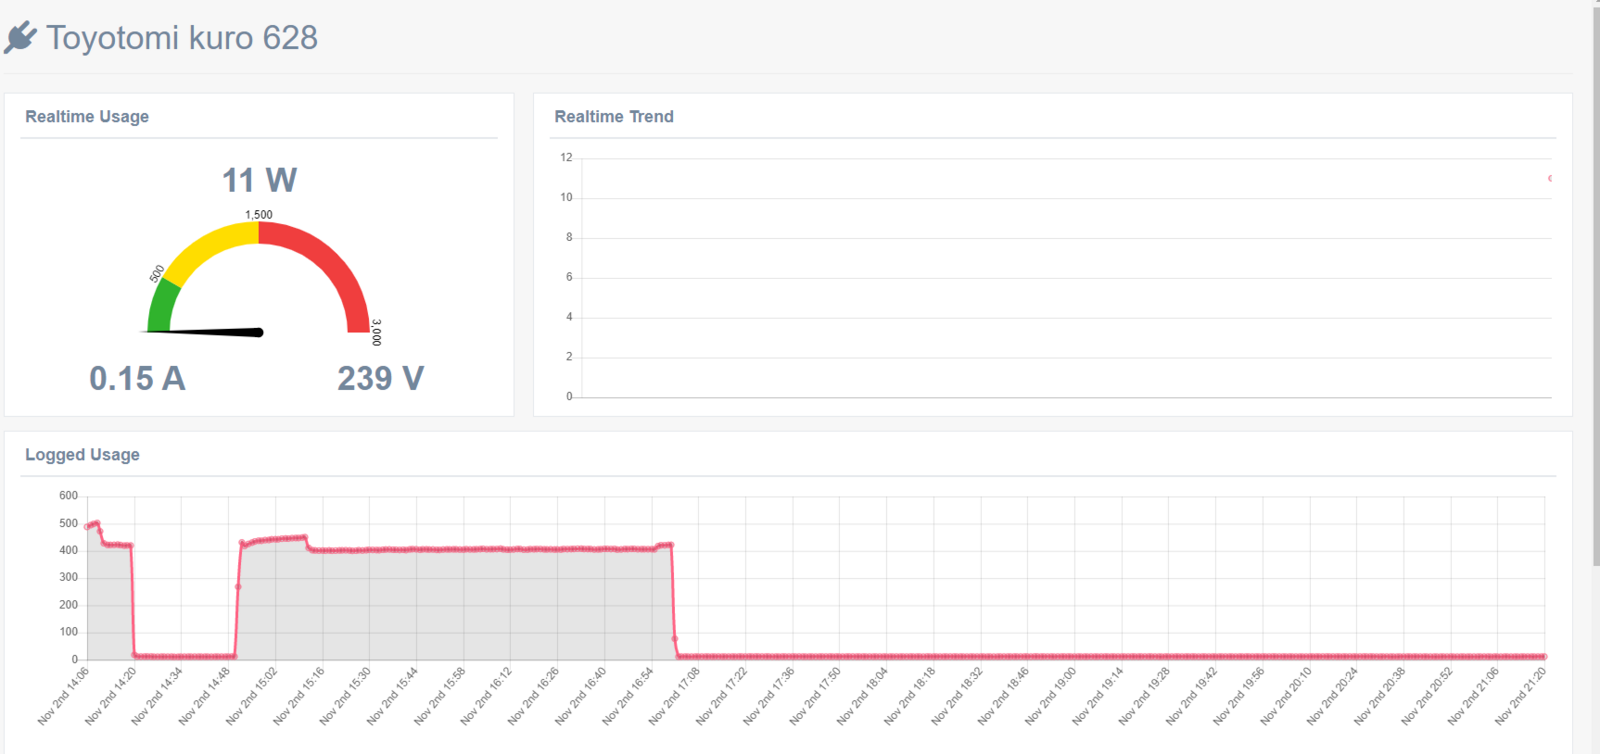Screen dimensions: 1600x754
Task: Click the Nov 2nd 15:30 axis label
Action: coord(346,695)
